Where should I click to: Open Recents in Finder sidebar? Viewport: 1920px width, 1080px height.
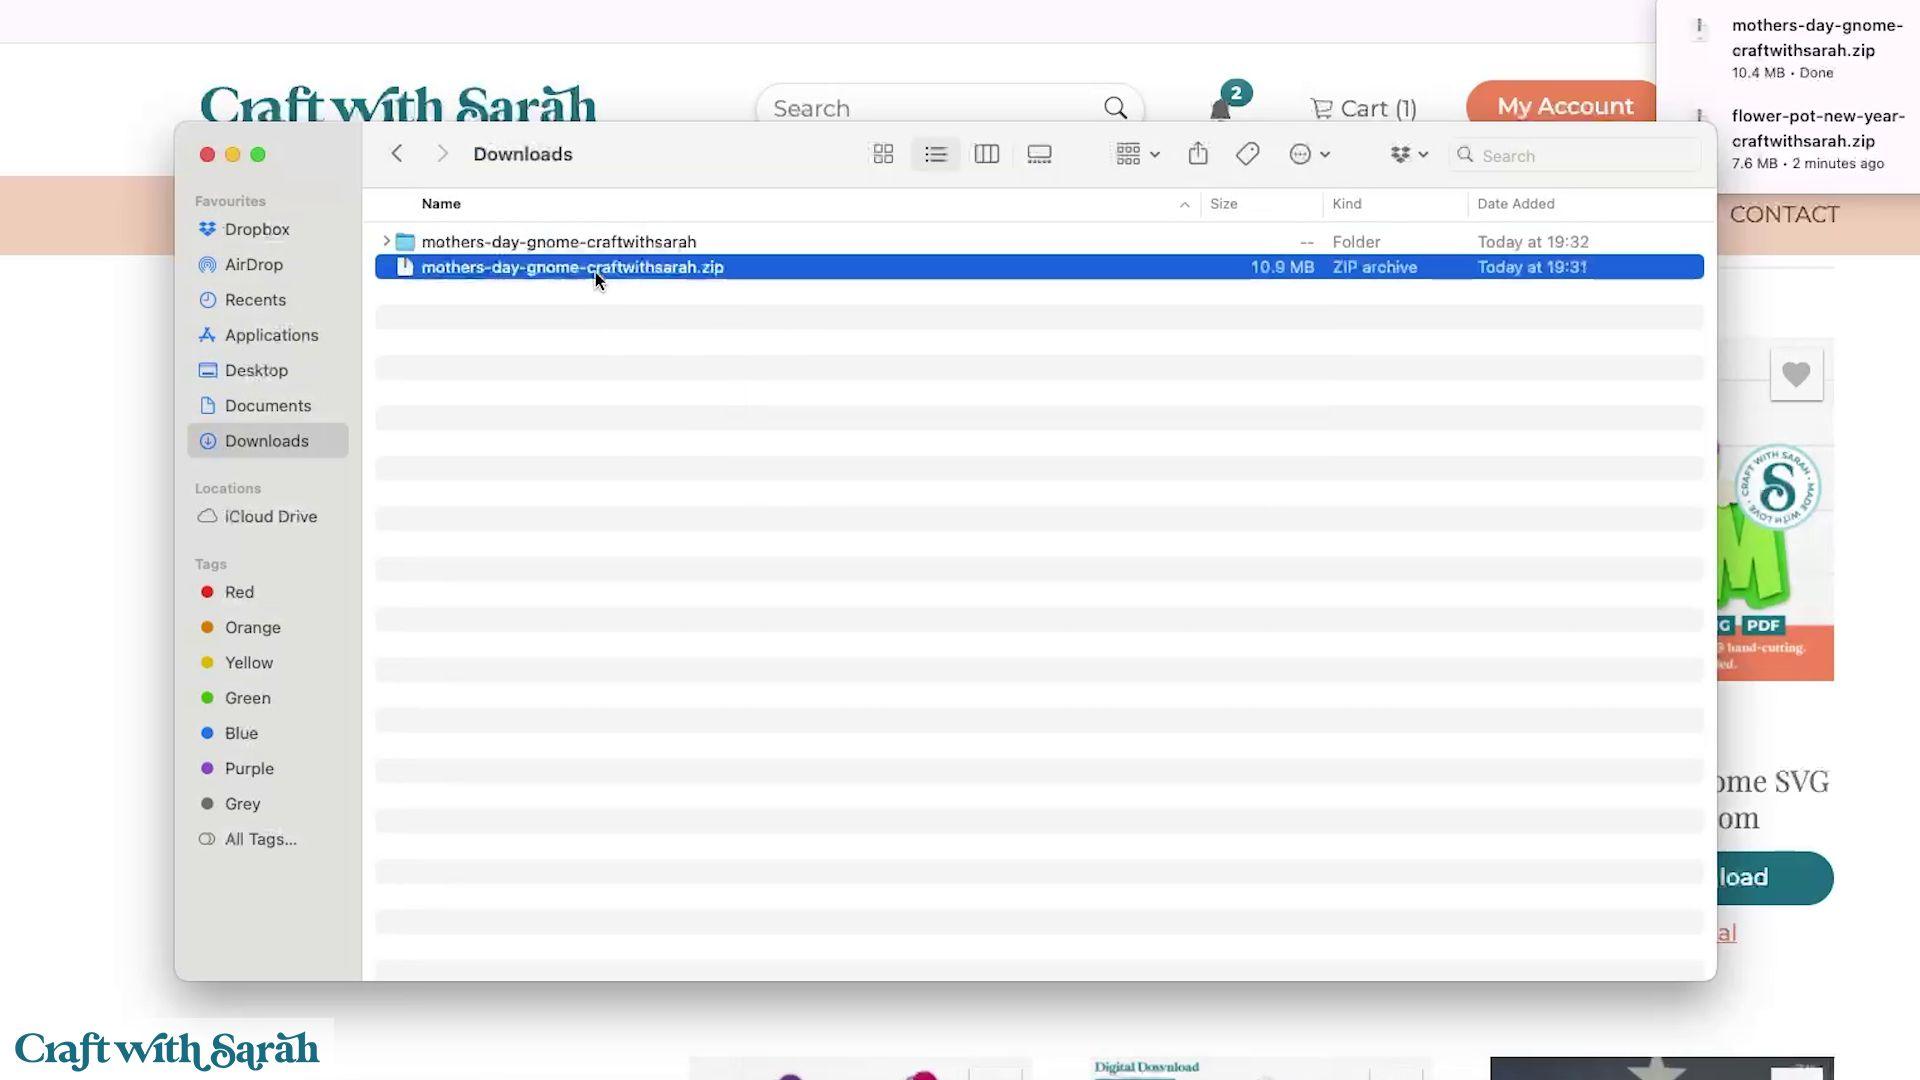[267, 300]
